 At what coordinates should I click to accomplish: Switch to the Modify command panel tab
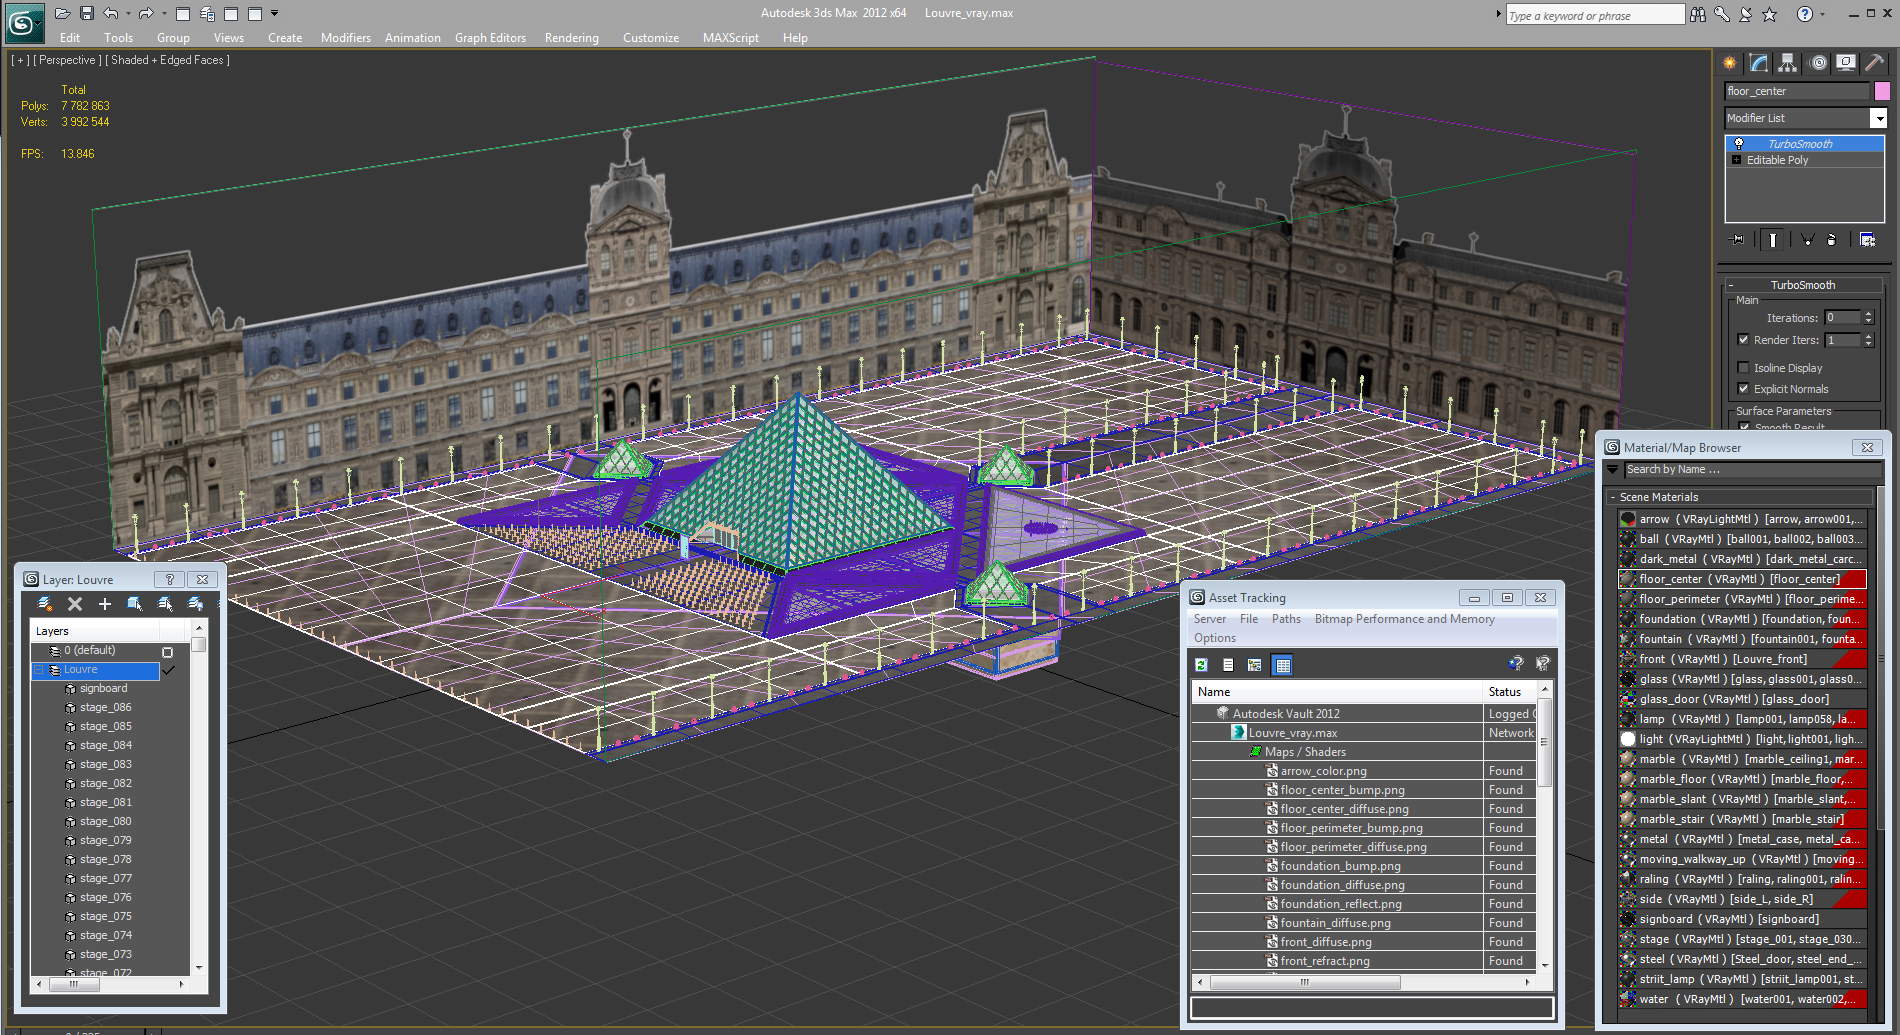1759,63
